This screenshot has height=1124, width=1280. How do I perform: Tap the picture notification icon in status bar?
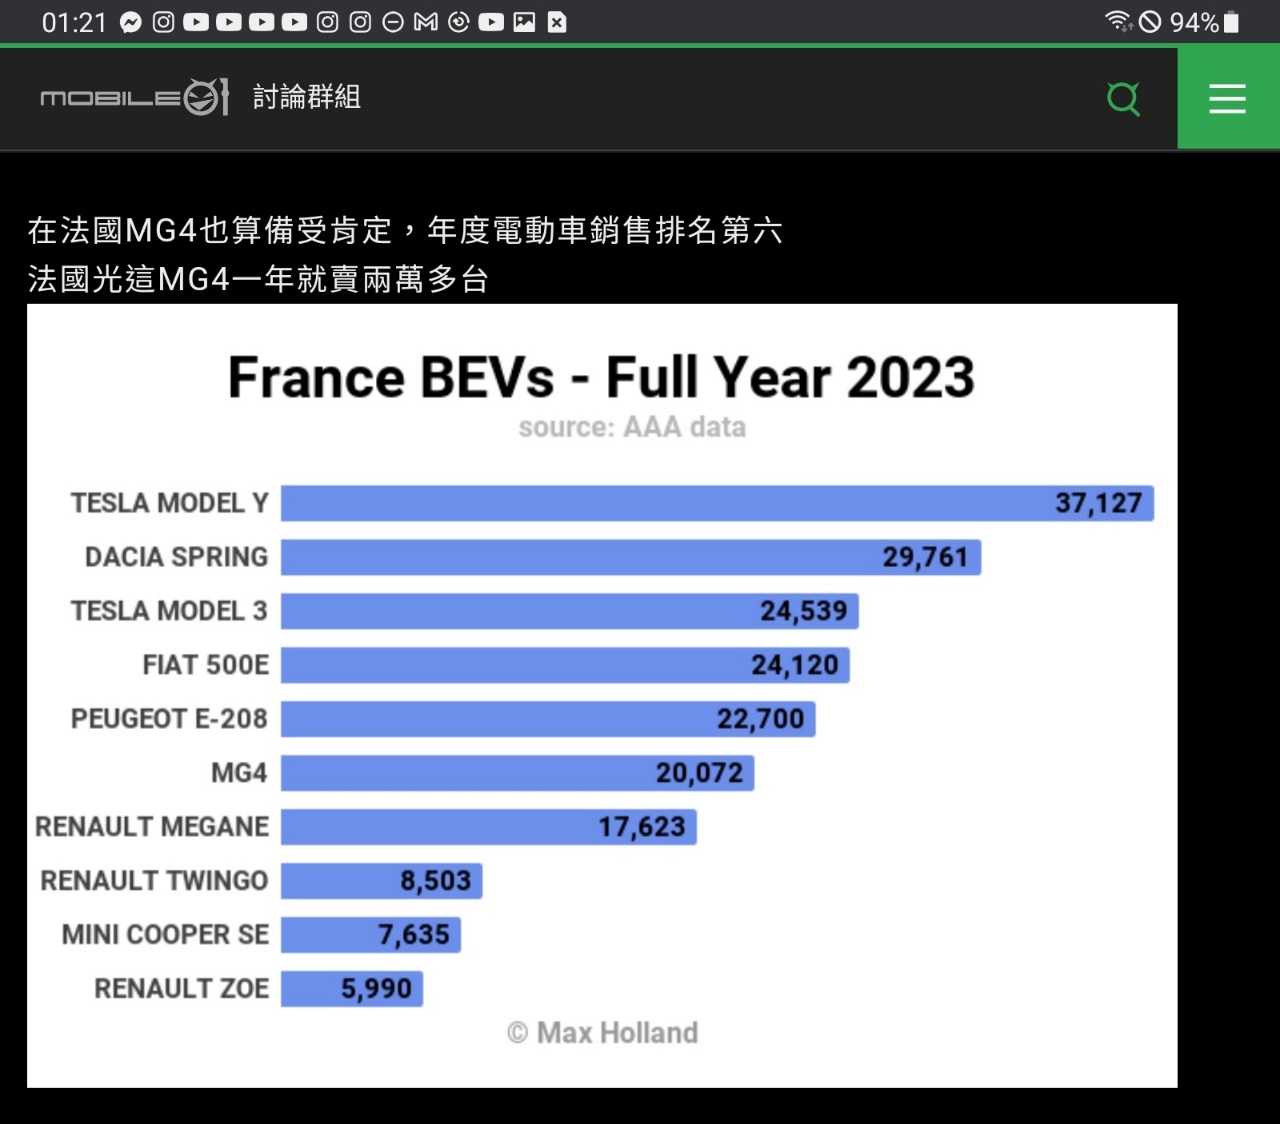(x=524, y=22)
